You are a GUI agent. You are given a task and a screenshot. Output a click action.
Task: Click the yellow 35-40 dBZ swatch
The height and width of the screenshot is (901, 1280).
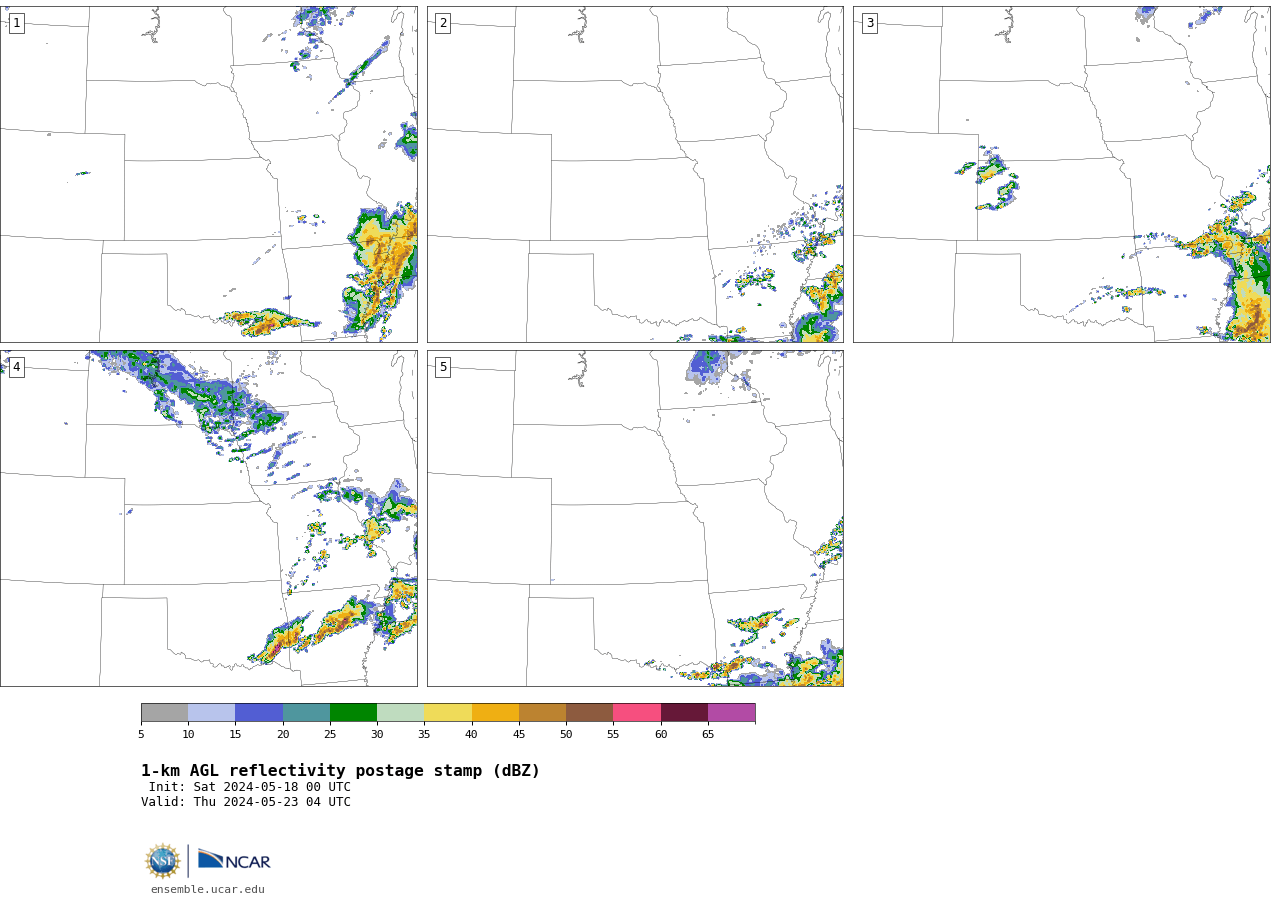pos(448,713)
